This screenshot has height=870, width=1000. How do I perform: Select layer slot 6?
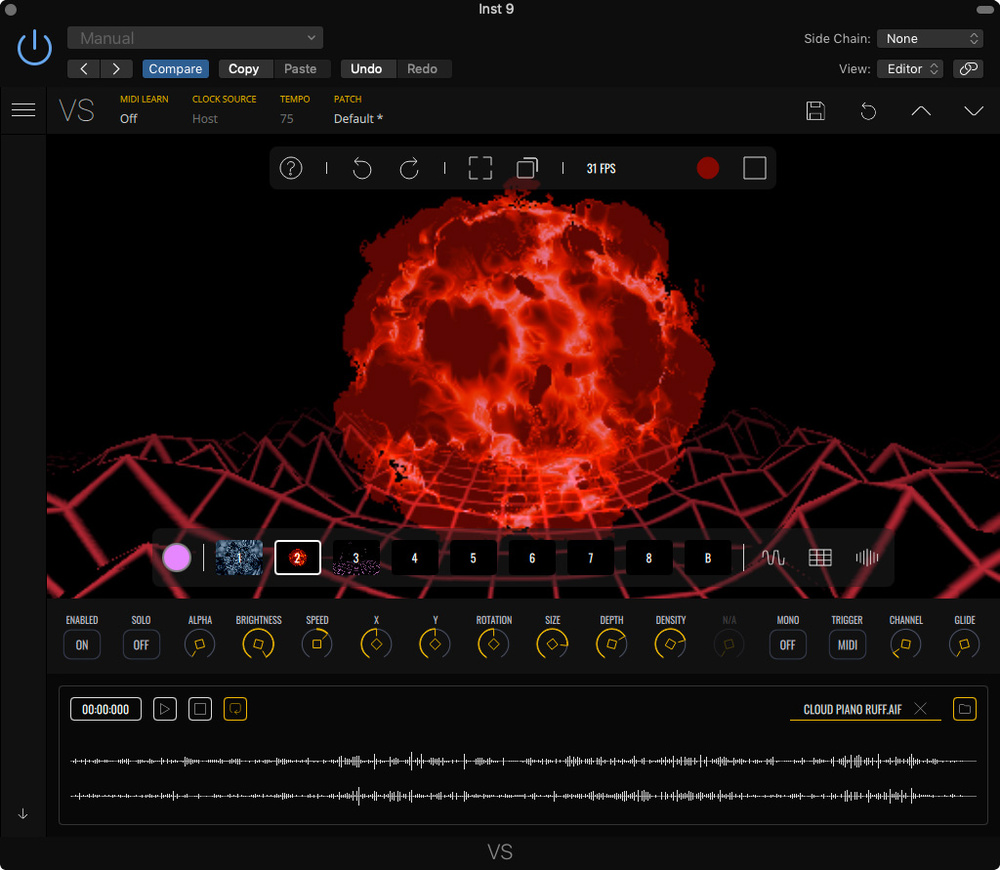[532, 558]
